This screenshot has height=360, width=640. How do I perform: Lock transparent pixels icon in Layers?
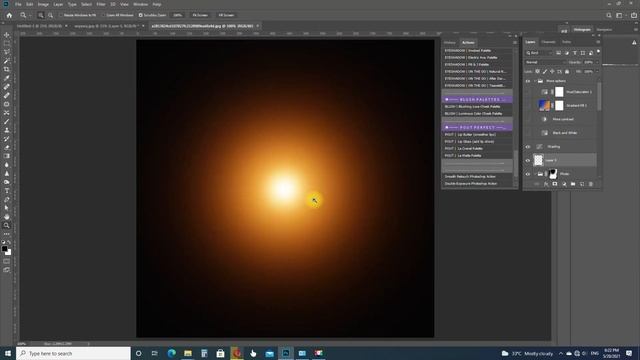point(538,71)
